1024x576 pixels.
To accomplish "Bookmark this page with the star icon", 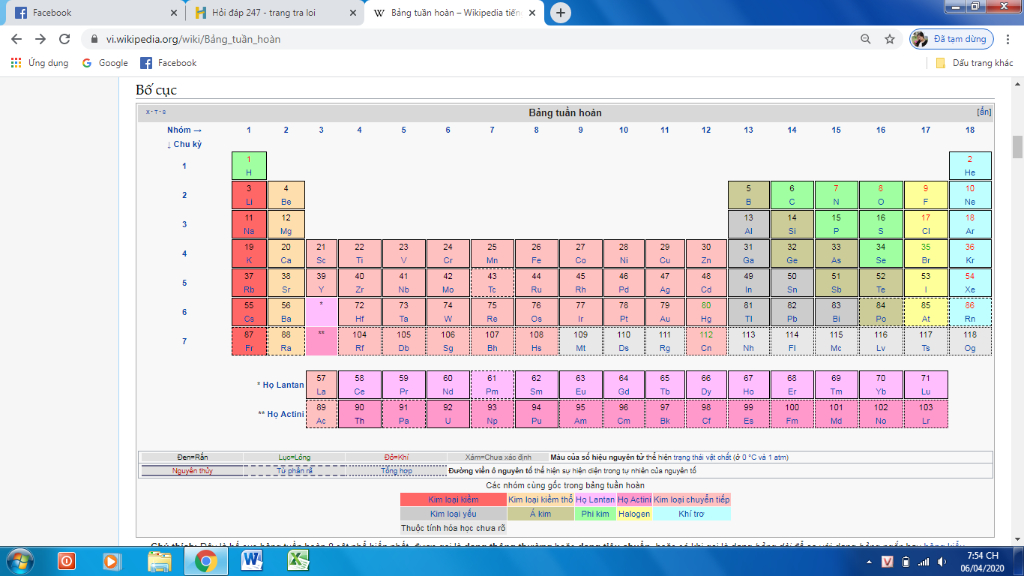I will pyautogui.click(x=889, y=39).
